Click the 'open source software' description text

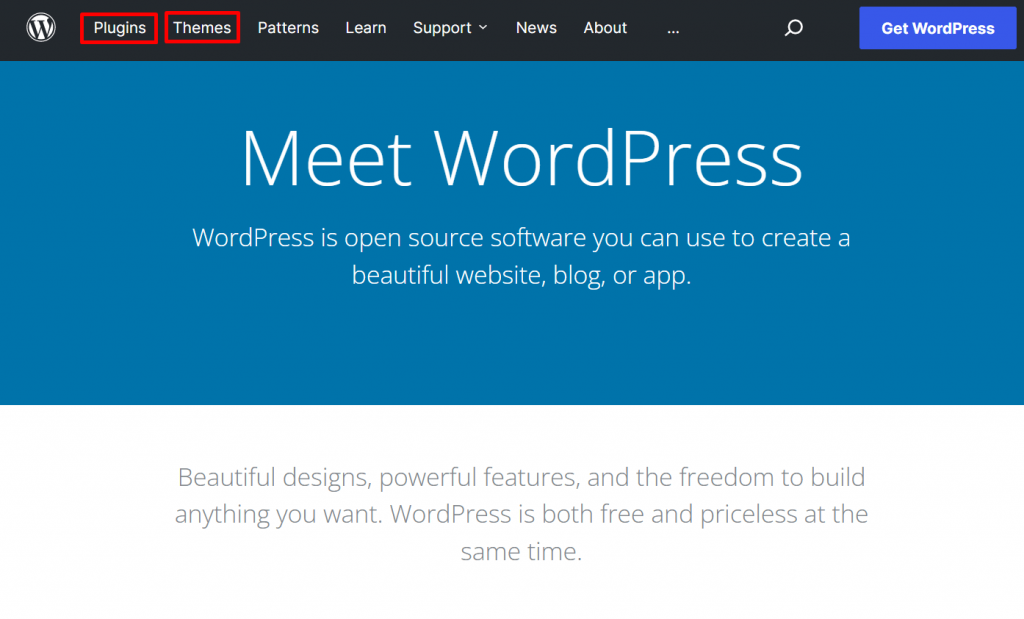pos(521,256)
